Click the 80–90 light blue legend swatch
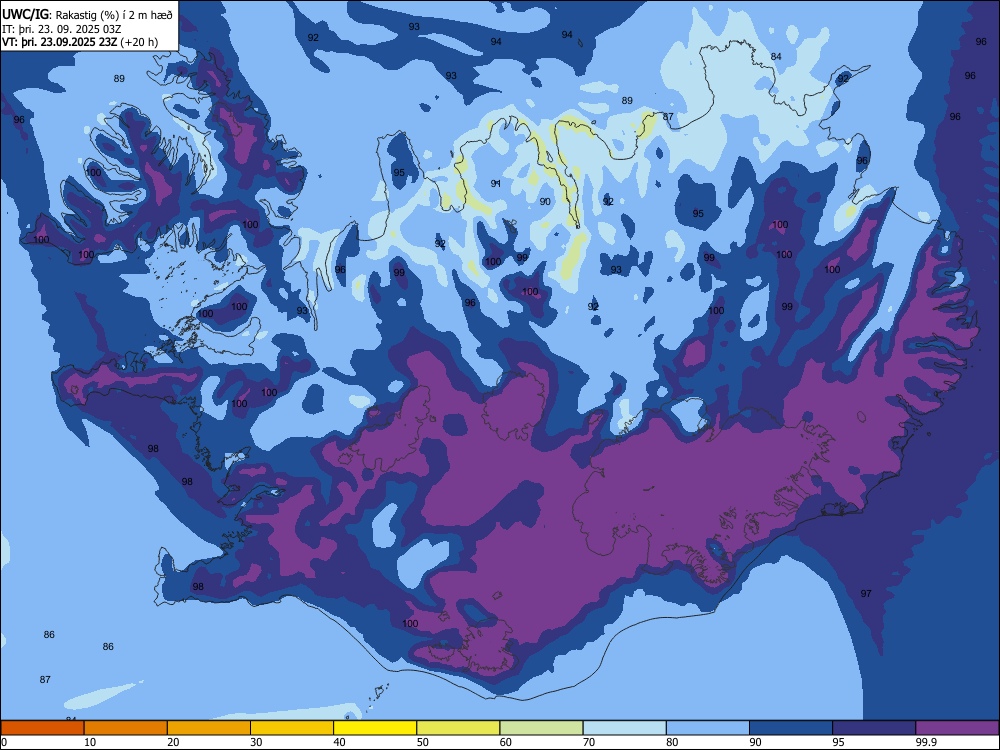 pos(708,728)
